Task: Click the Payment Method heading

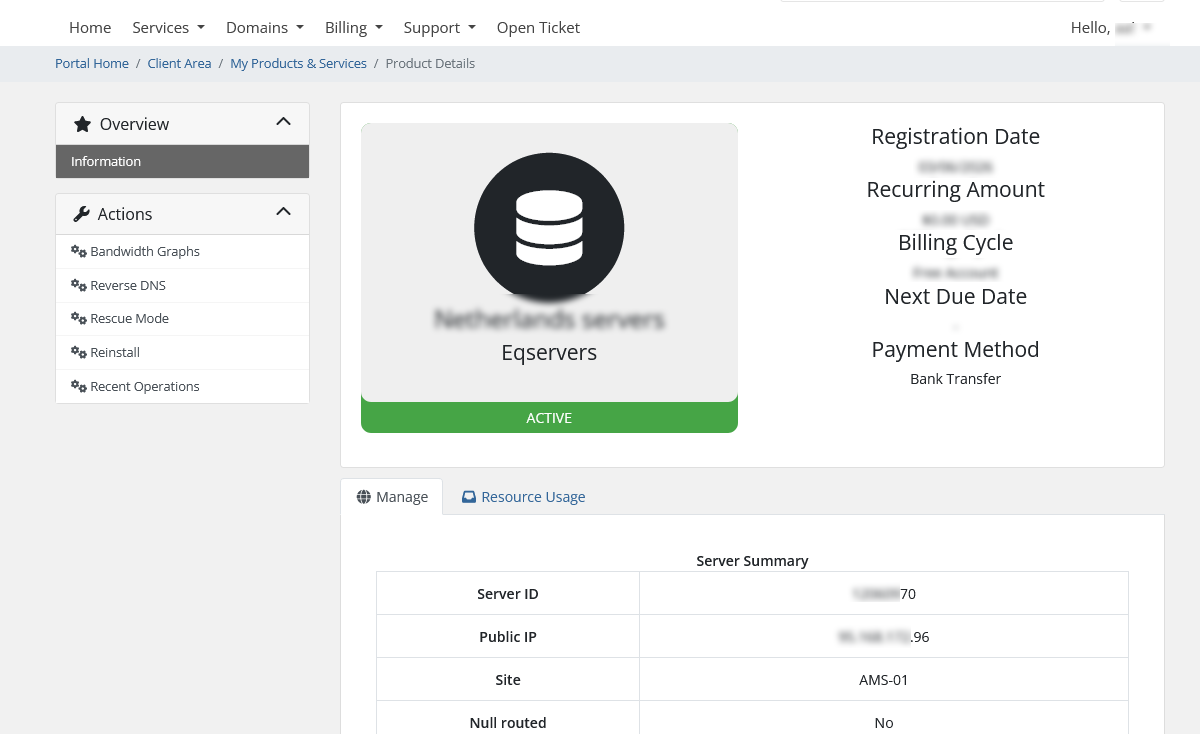Action: (x=955, y=349)
